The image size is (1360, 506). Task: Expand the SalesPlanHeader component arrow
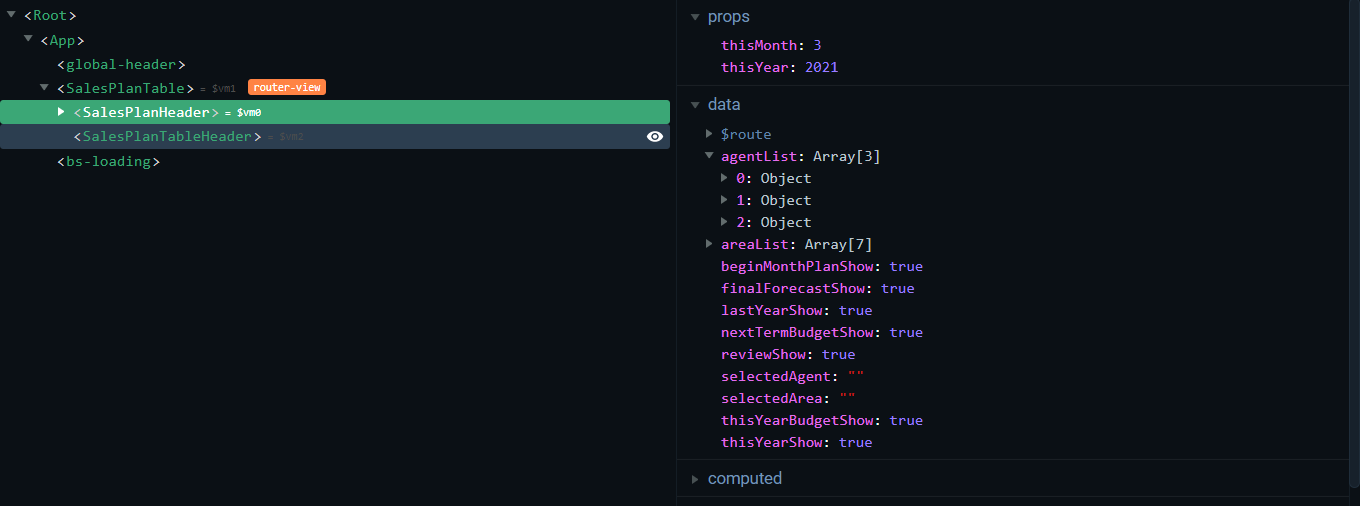[61, 111]
